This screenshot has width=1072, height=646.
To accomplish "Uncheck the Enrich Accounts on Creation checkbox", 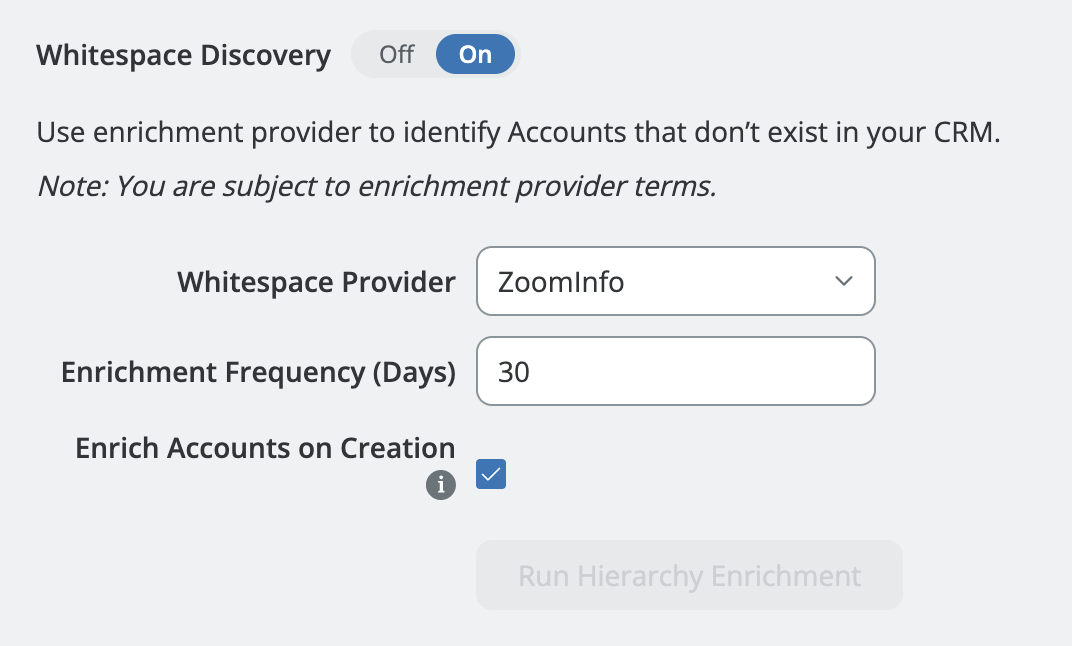I will pos(491,475).
